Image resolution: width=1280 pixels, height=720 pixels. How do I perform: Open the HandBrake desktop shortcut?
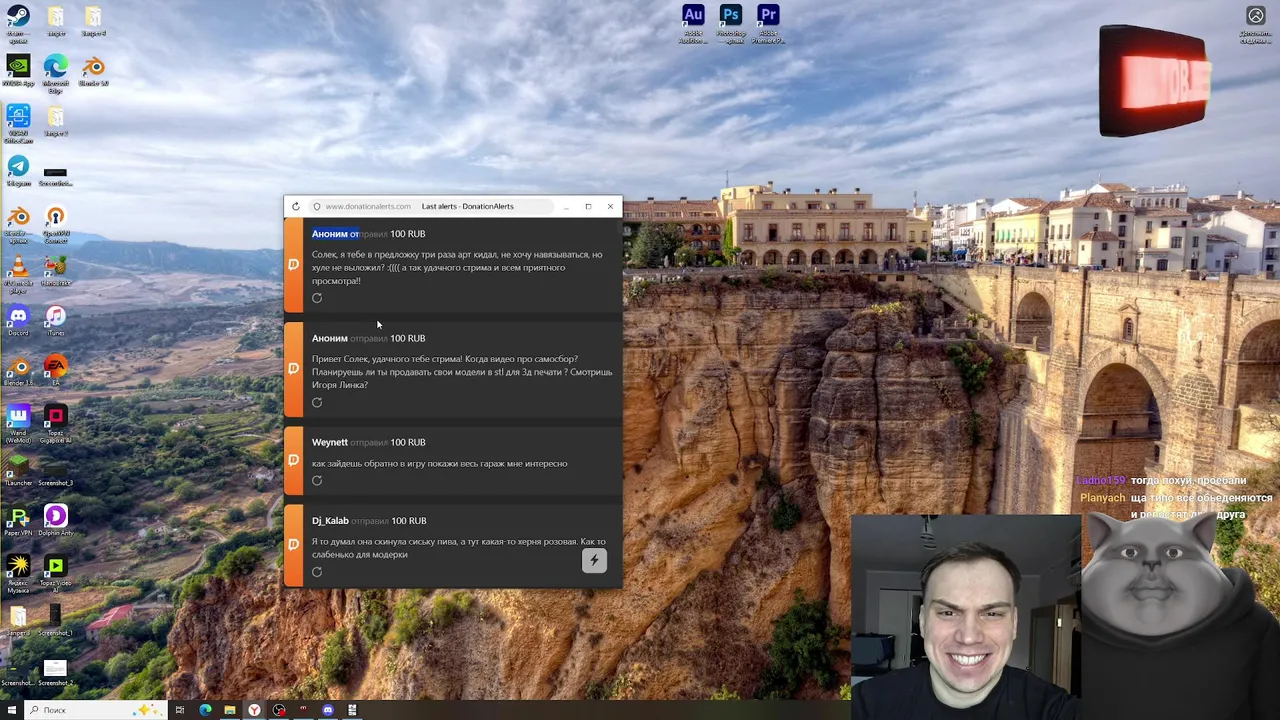(x=56, y=271)
